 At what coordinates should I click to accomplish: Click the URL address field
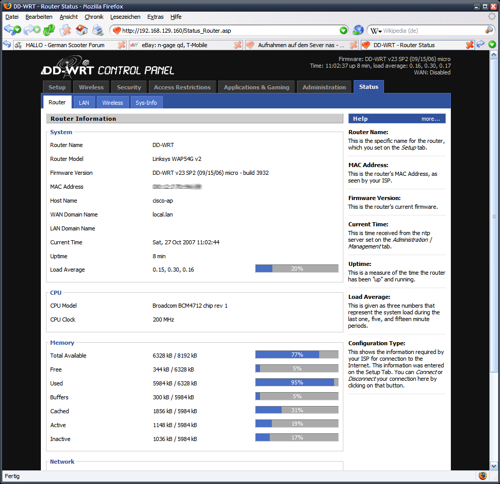tap(229, 31)
